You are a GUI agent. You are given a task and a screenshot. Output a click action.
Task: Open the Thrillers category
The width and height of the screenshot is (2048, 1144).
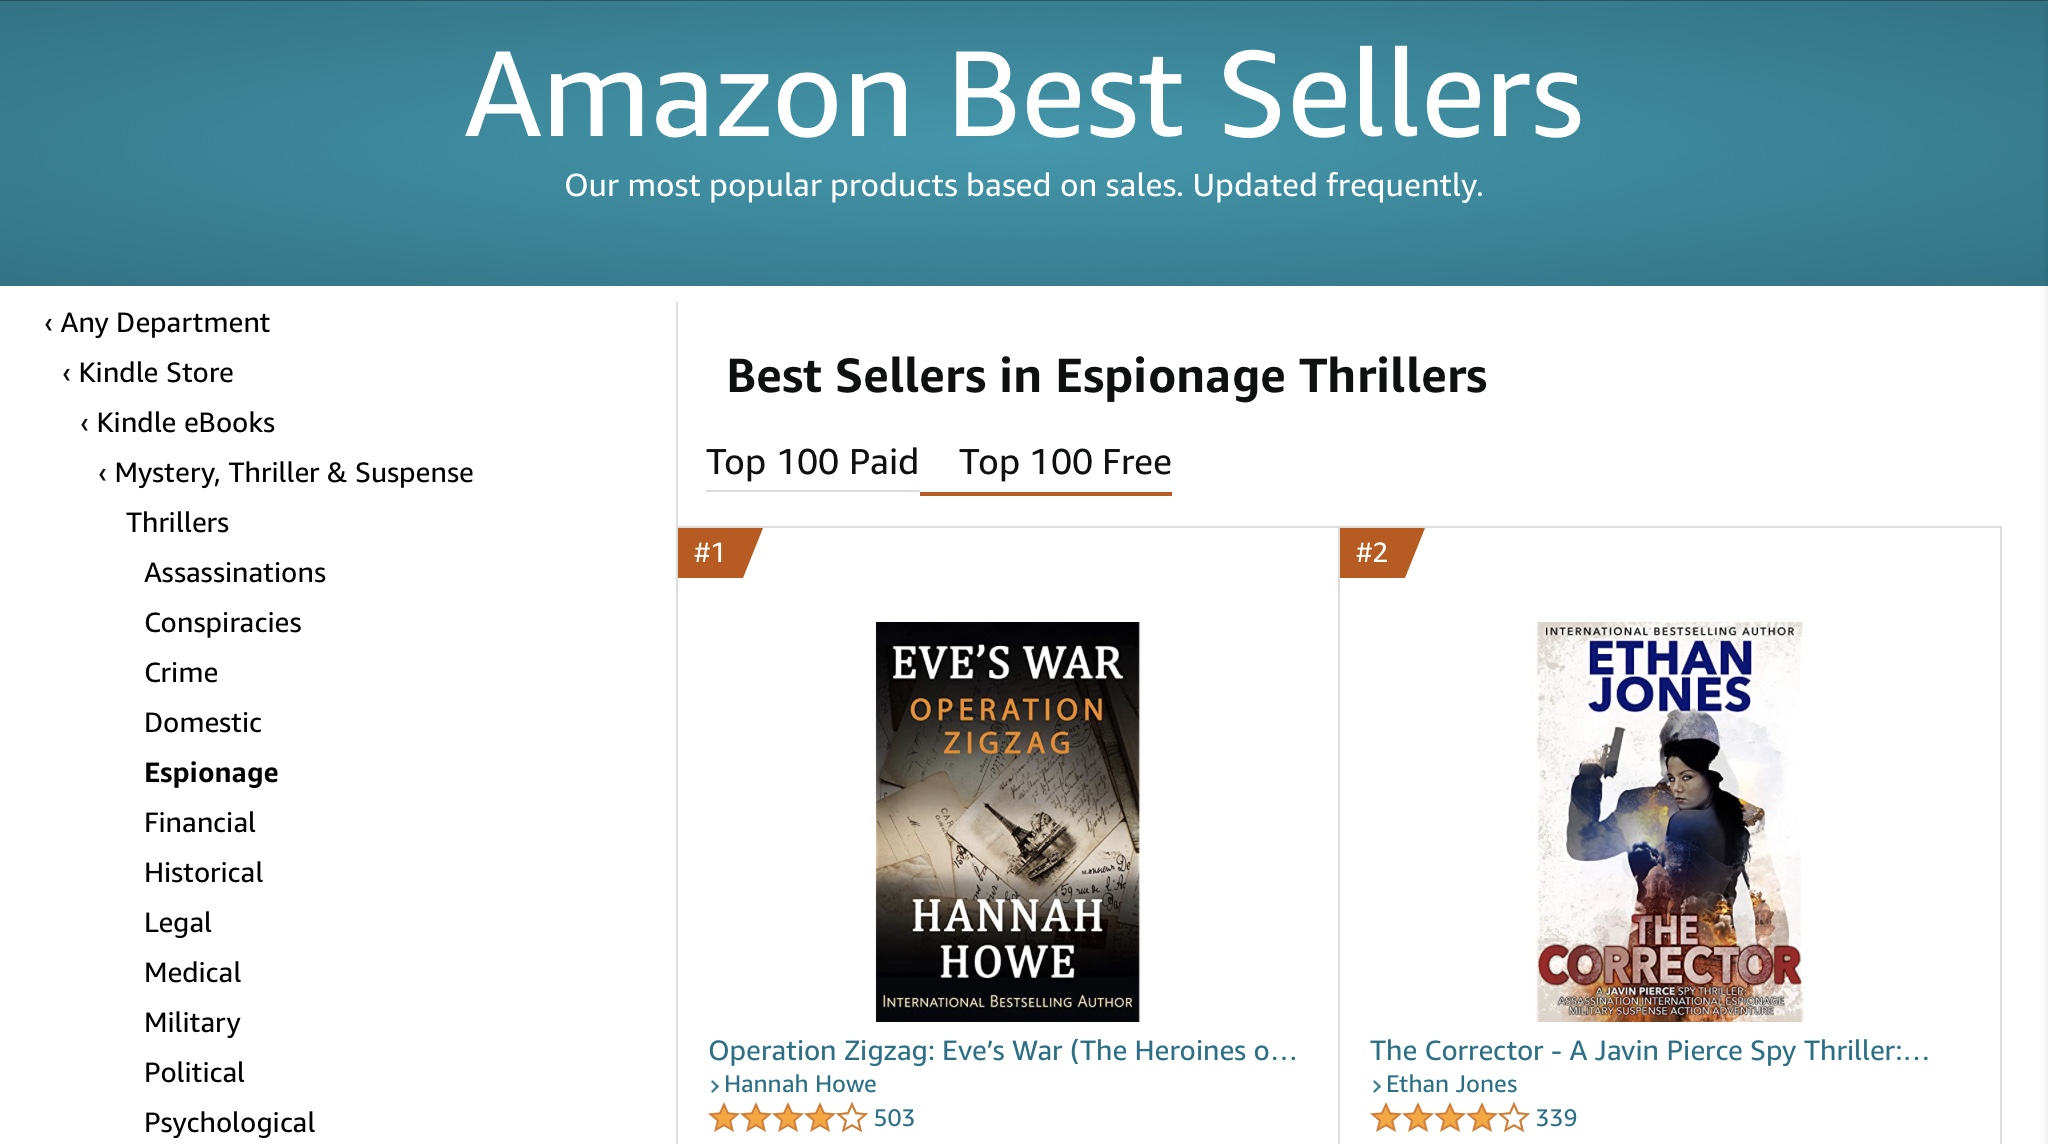177,523
